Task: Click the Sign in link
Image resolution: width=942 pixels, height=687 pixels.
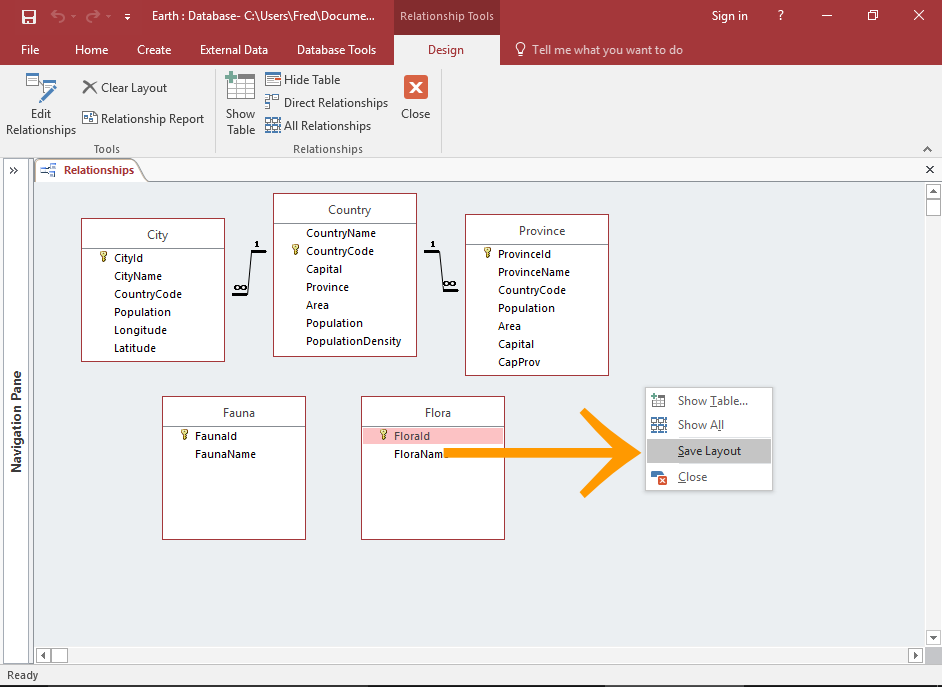Action: tap(729, 17)
